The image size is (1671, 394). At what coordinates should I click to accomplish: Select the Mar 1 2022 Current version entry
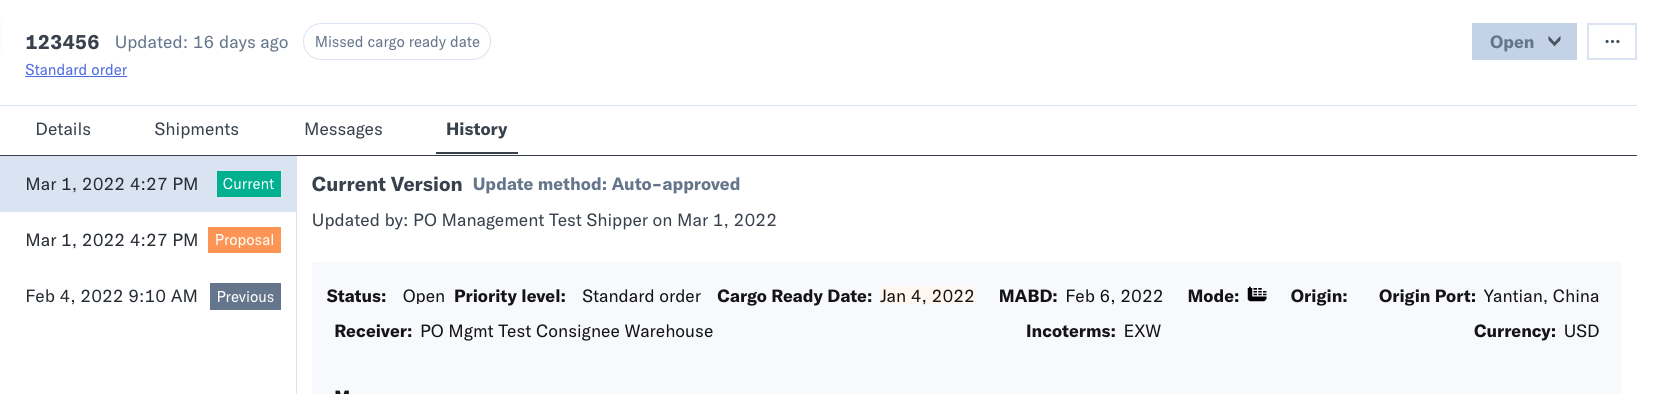[x=148, y=184]
